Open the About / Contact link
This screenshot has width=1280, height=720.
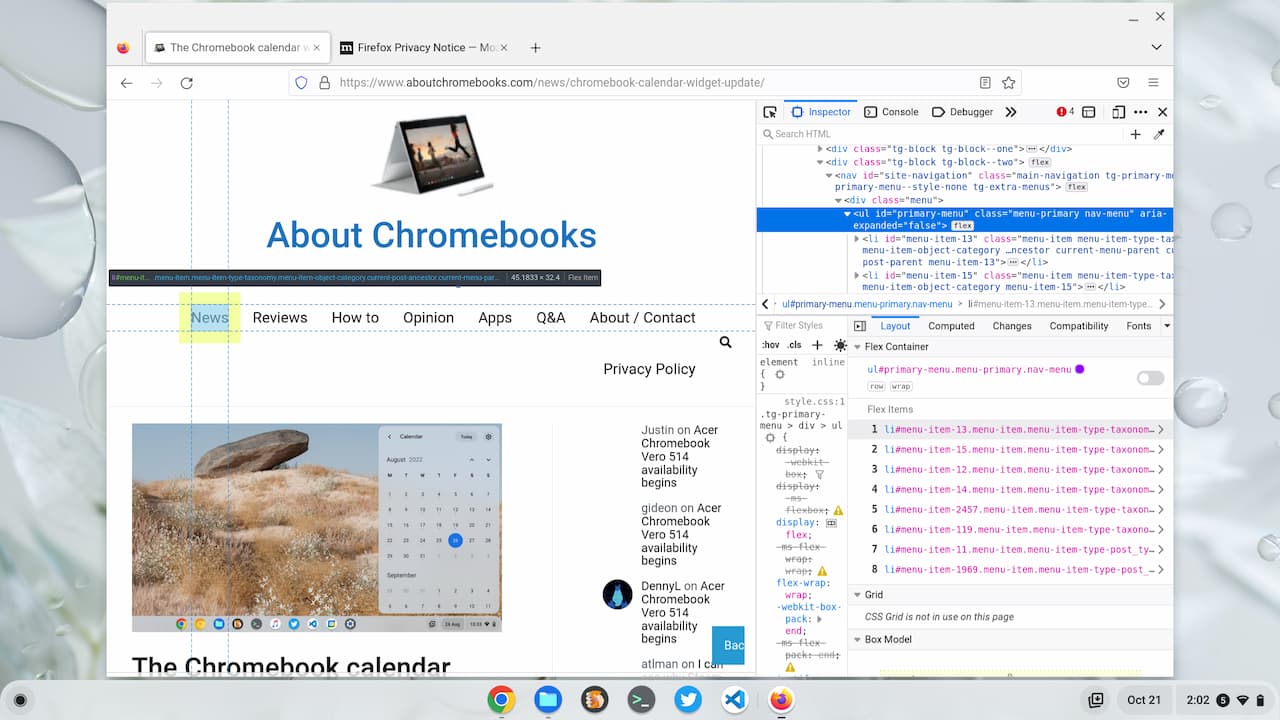pyautogui.click(x=642, y=318)
